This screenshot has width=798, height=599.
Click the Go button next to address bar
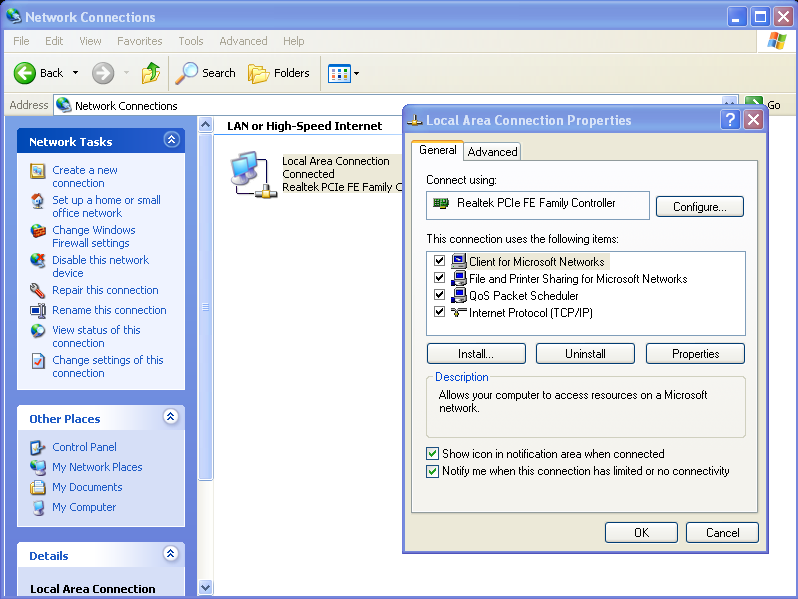[x=764, y=105]
